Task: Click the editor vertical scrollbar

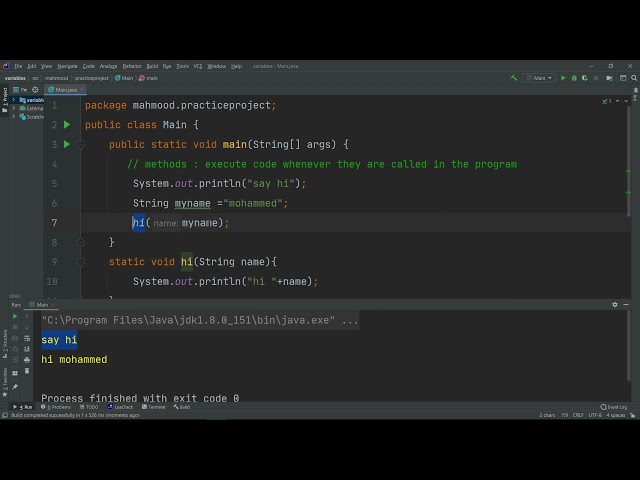Action: (x=629, y=159)
